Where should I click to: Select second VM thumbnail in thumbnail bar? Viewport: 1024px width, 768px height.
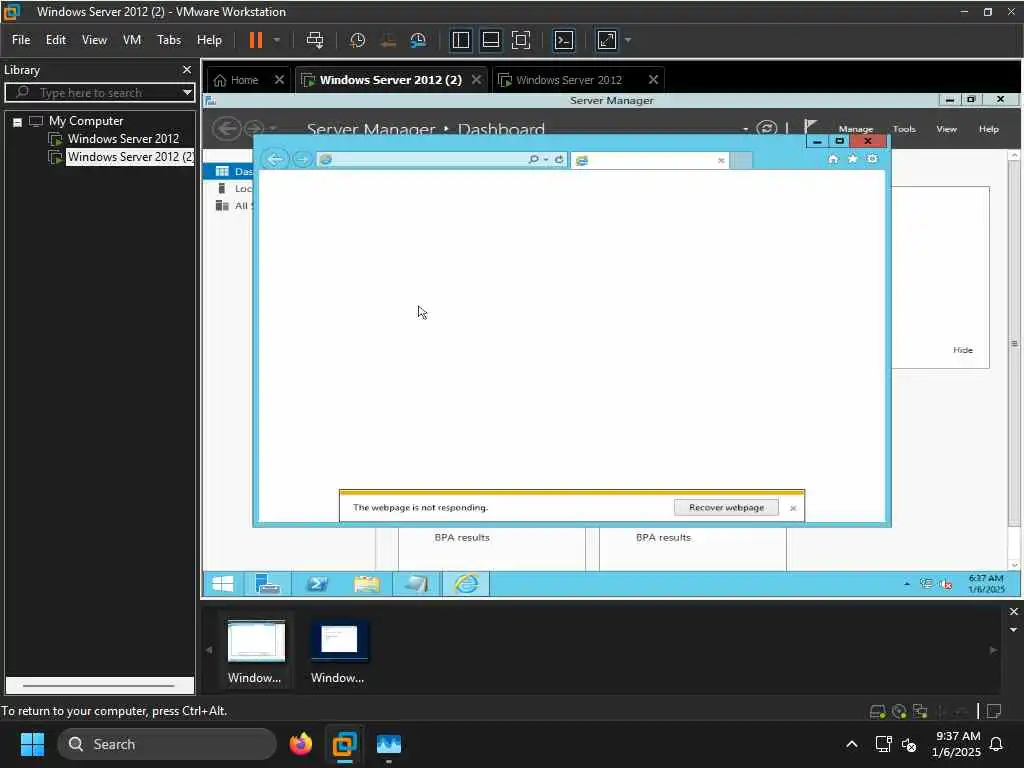click(338, 650)
